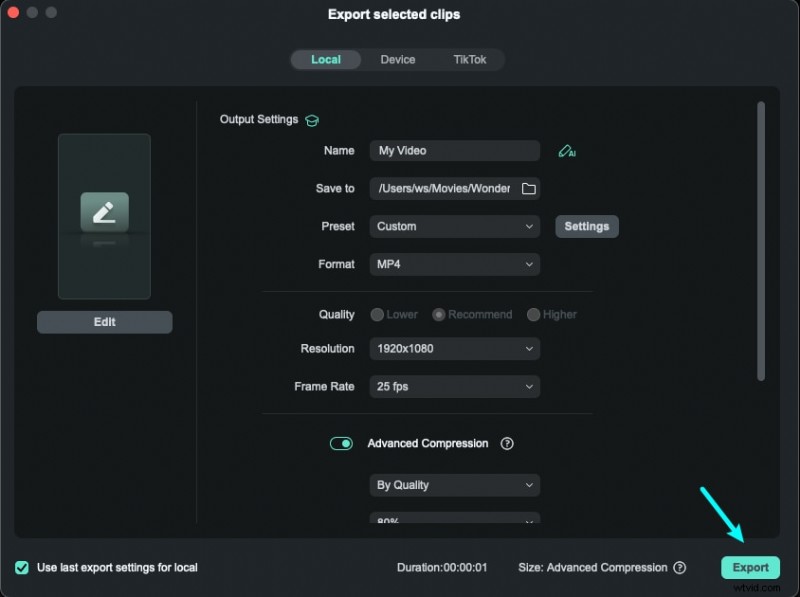This screenshot has height=597, width=800.
Task: Open help for Advanced Compression question mark
Action: 507,443
